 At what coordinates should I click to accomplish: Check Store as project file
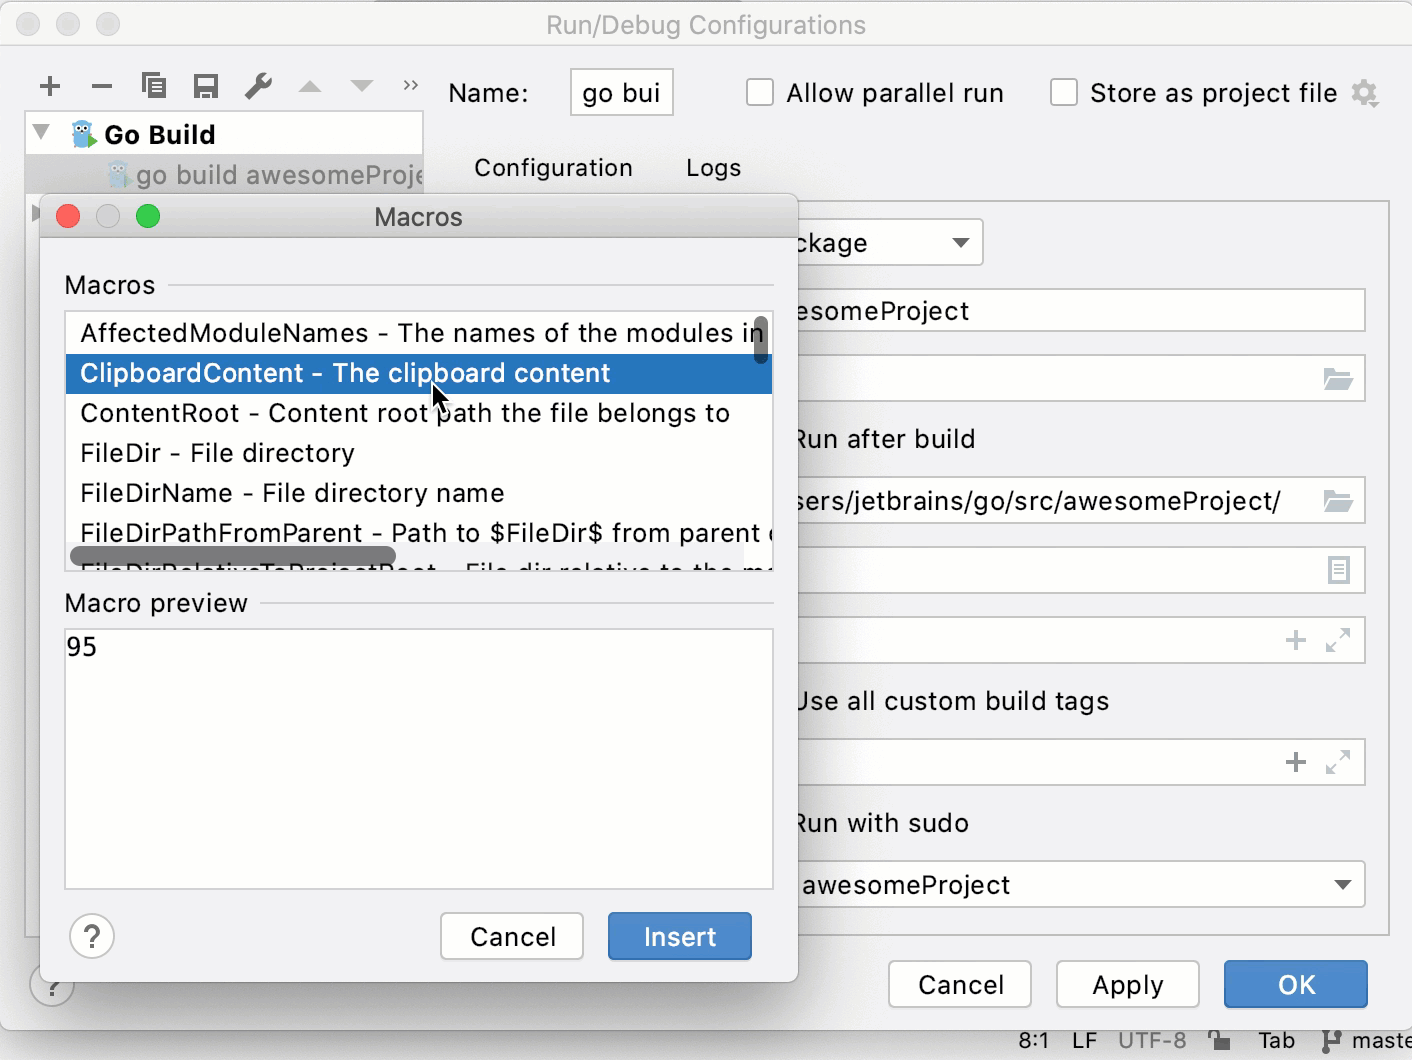1065,92
